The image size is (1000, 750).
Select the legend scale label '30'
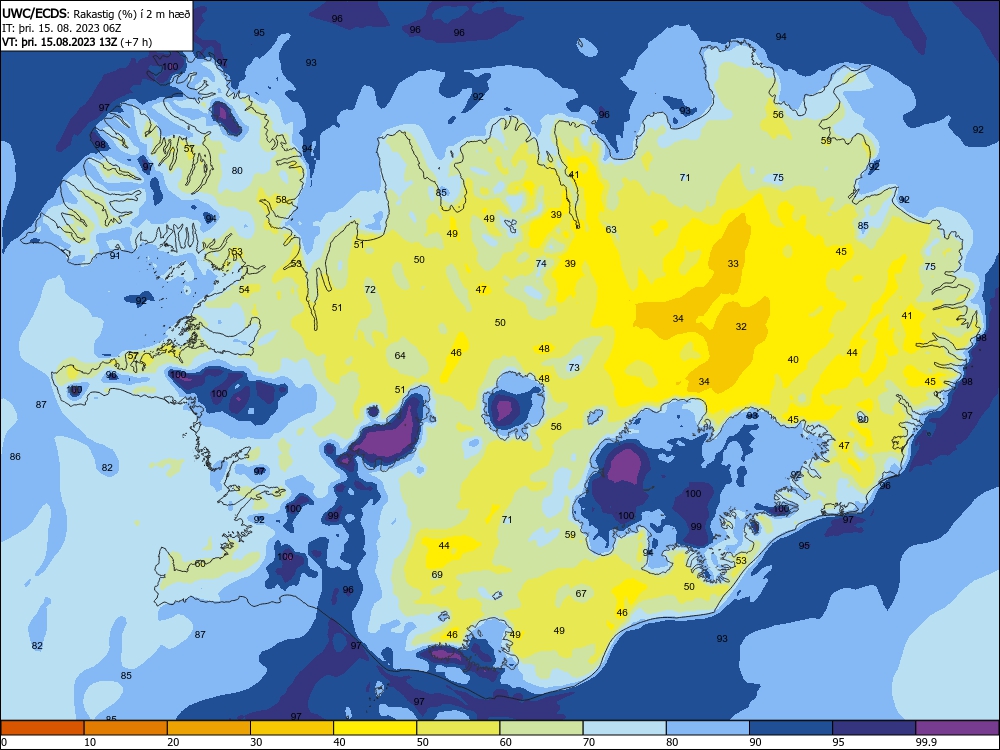pos(256,742)
